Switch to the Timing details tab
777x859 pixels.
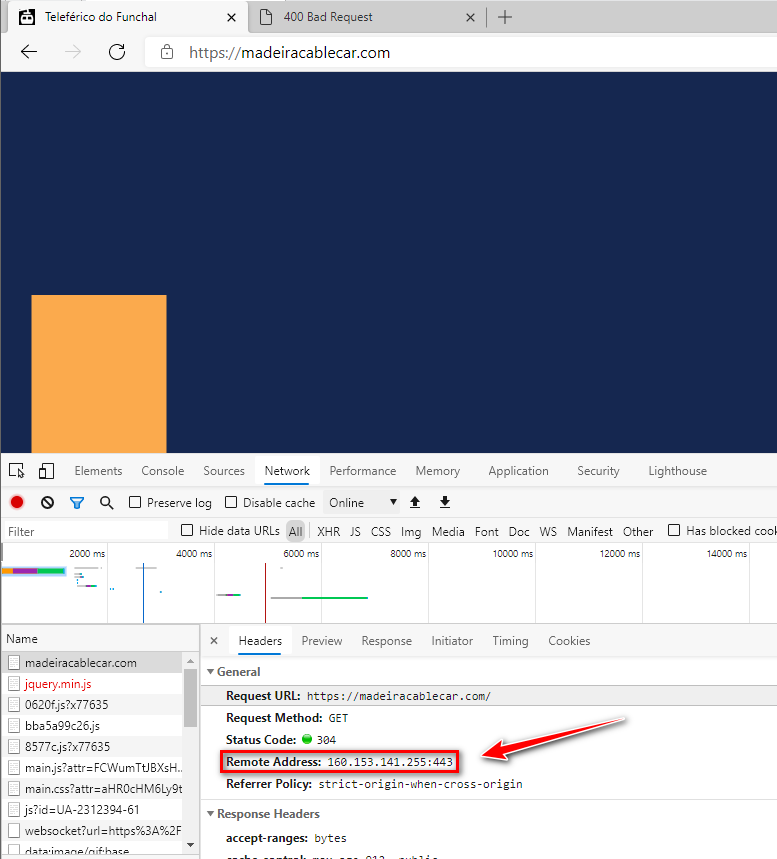click(510, 640)
